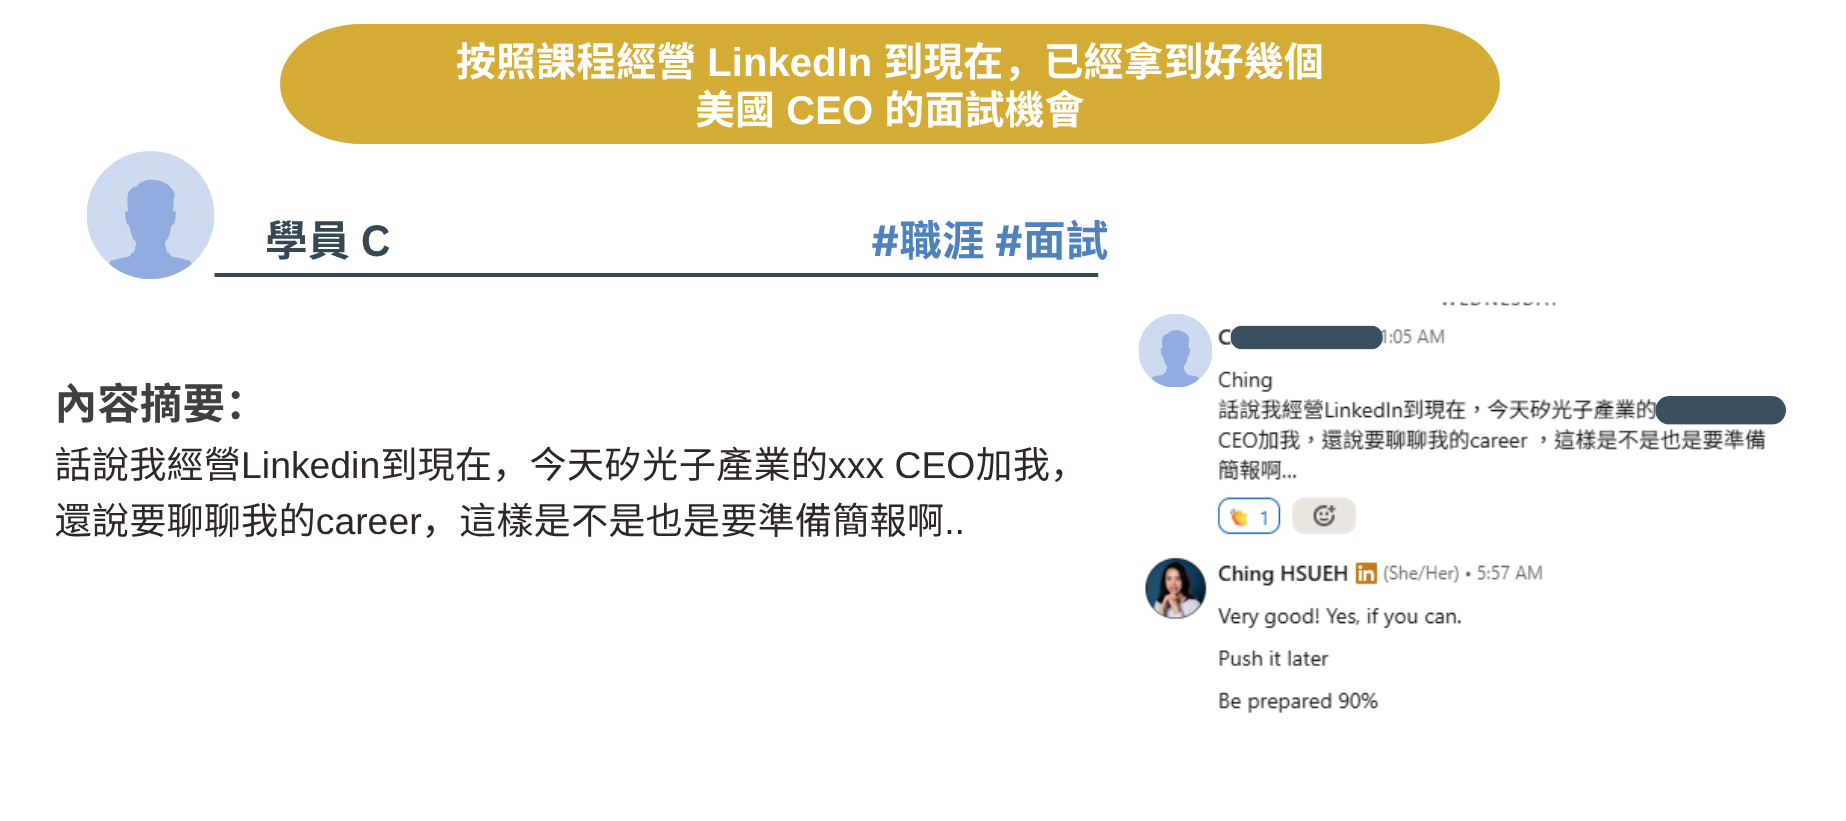Click the 1:05 AM message timestamp
Viewport: 1846px width, 821px height.
pos(1414,337)
